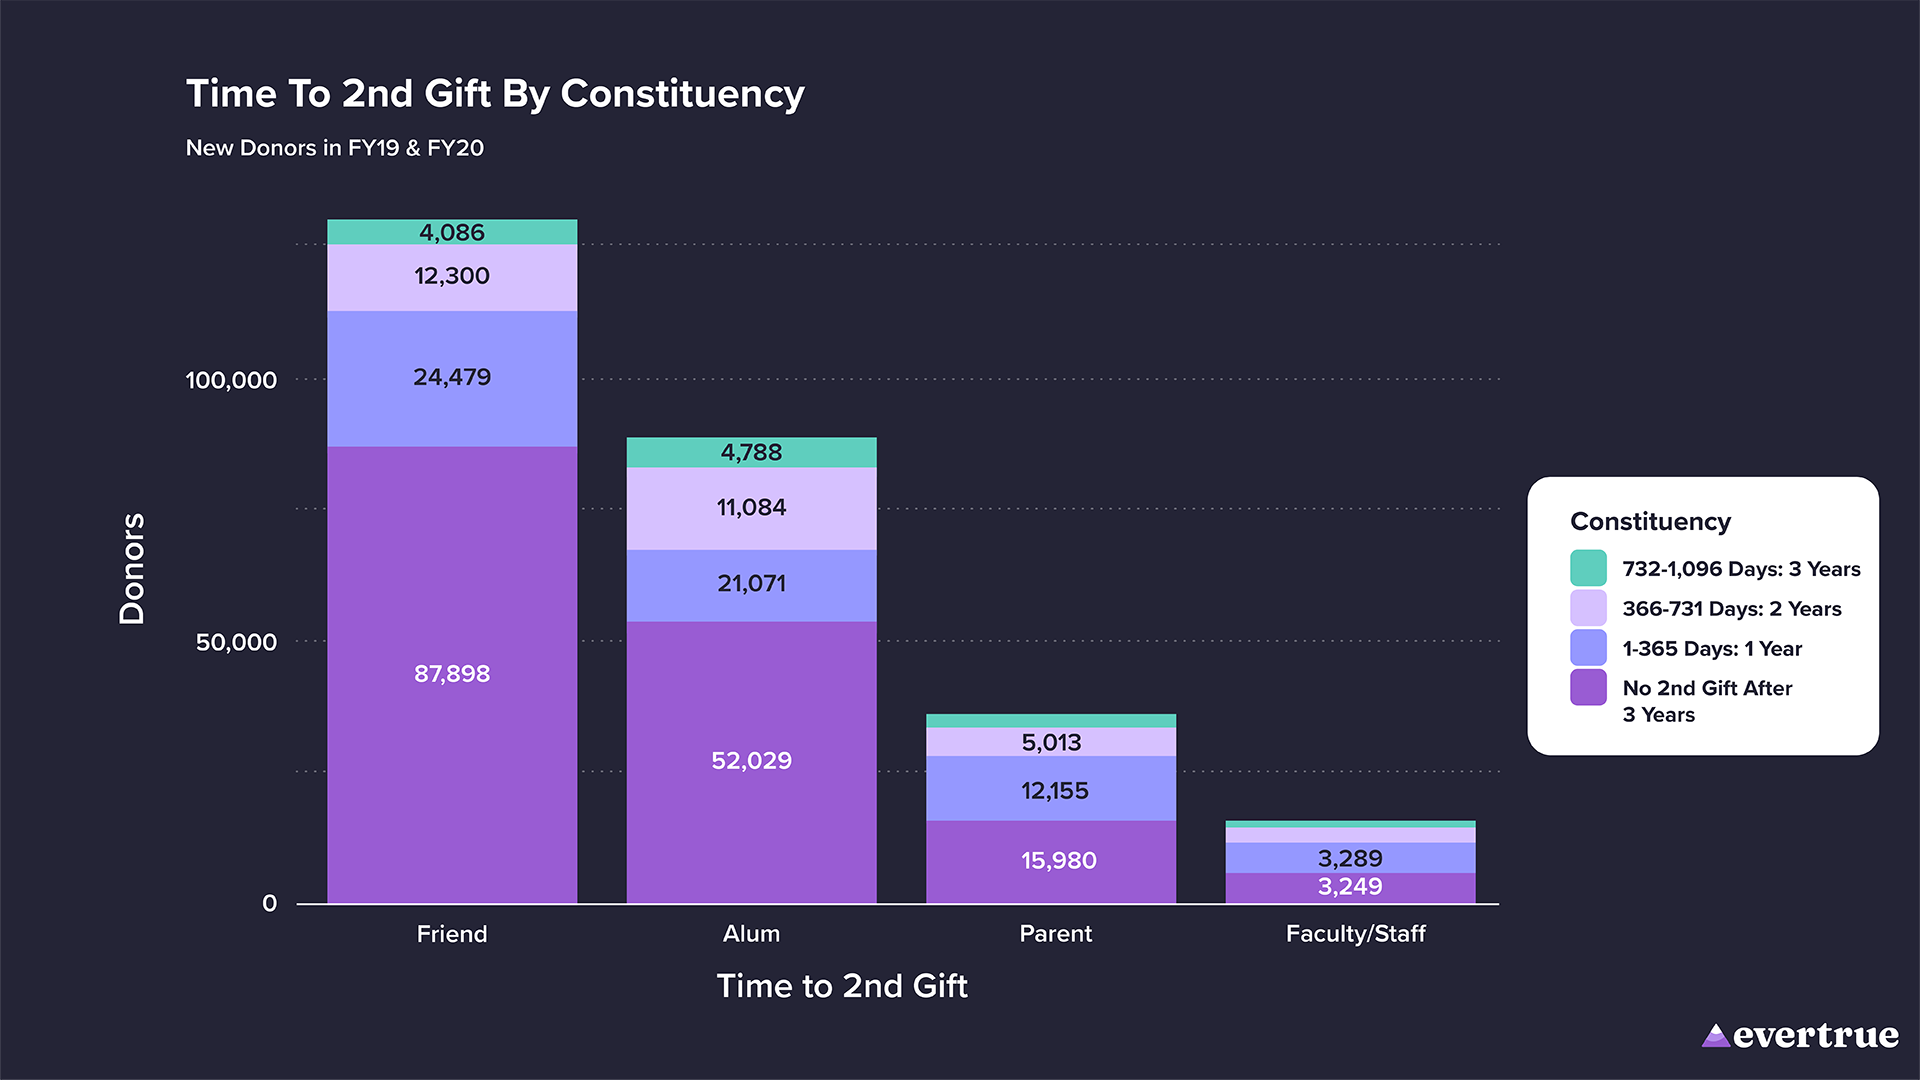Click the Faculty/Staff 3,249 bar segment
1920x1080 pixels.
[1350, 888]
